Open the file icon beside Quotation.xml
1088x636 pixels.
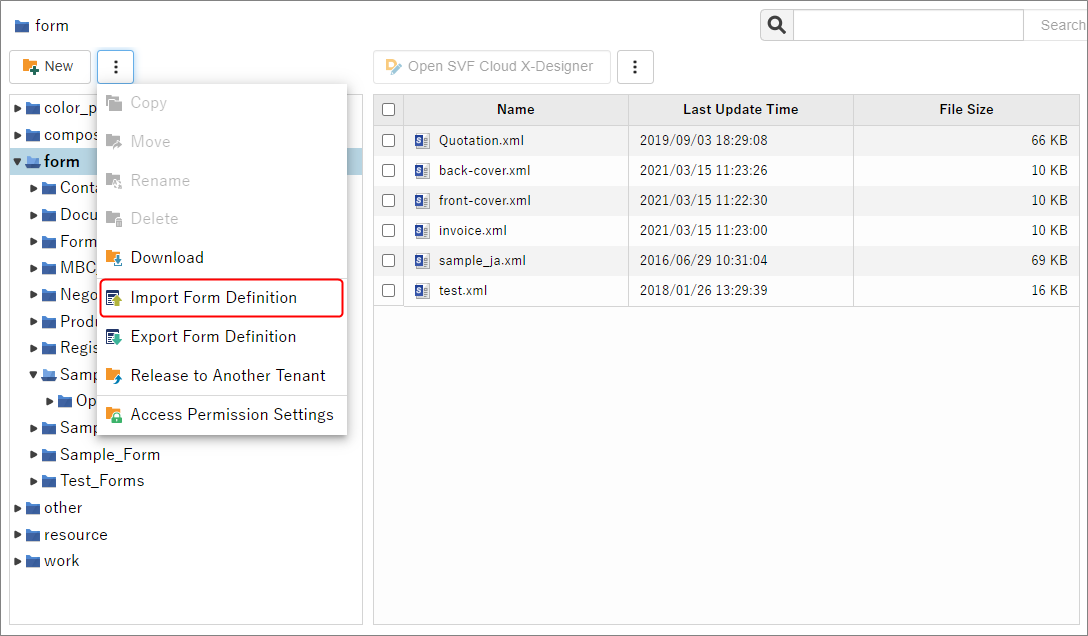[420, 140]
